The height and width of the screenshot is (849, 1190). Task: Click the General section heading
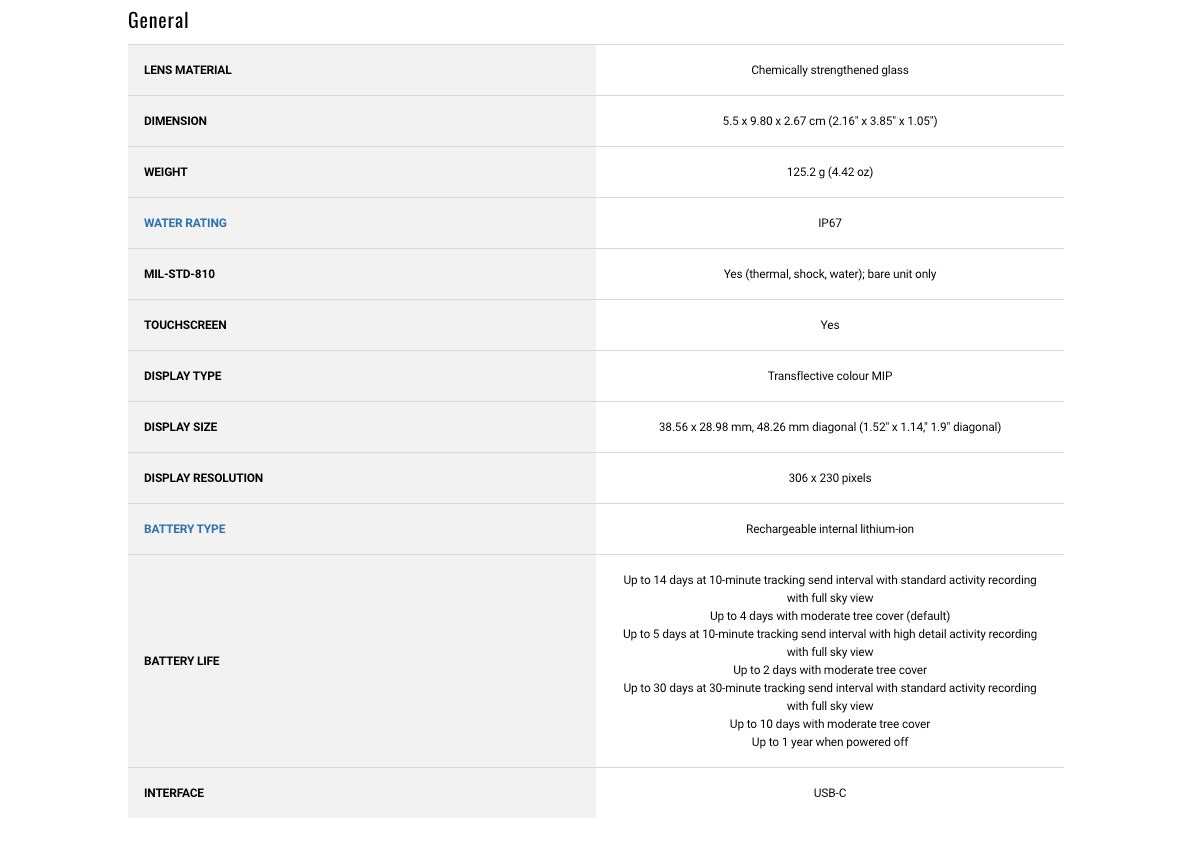pyautogui.click(x=158, y=20)
